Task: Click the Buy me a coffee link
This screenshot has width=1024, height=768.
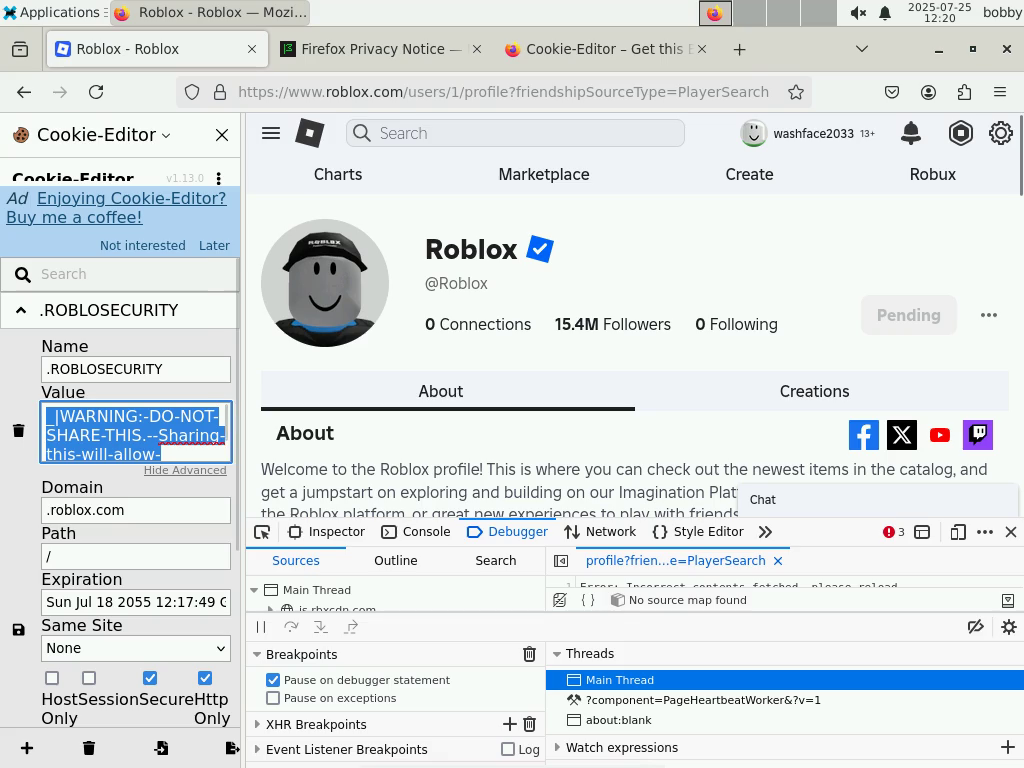Action: click(x=74, y=217)
